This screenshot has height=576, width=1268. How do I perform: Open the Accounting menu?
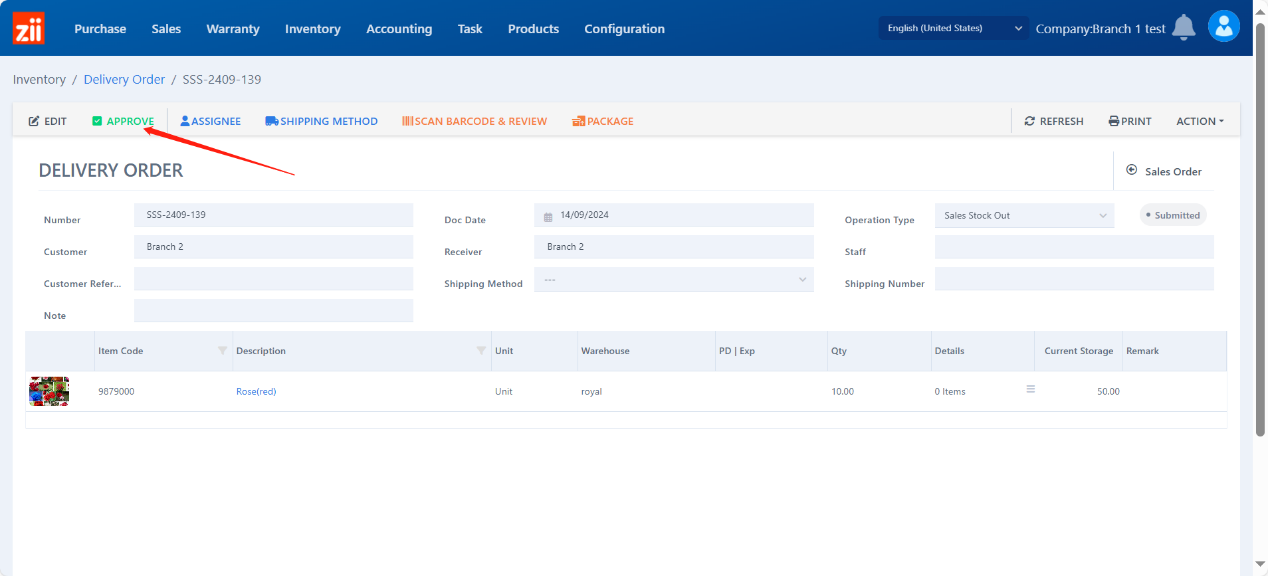click(x=399, y=29)
